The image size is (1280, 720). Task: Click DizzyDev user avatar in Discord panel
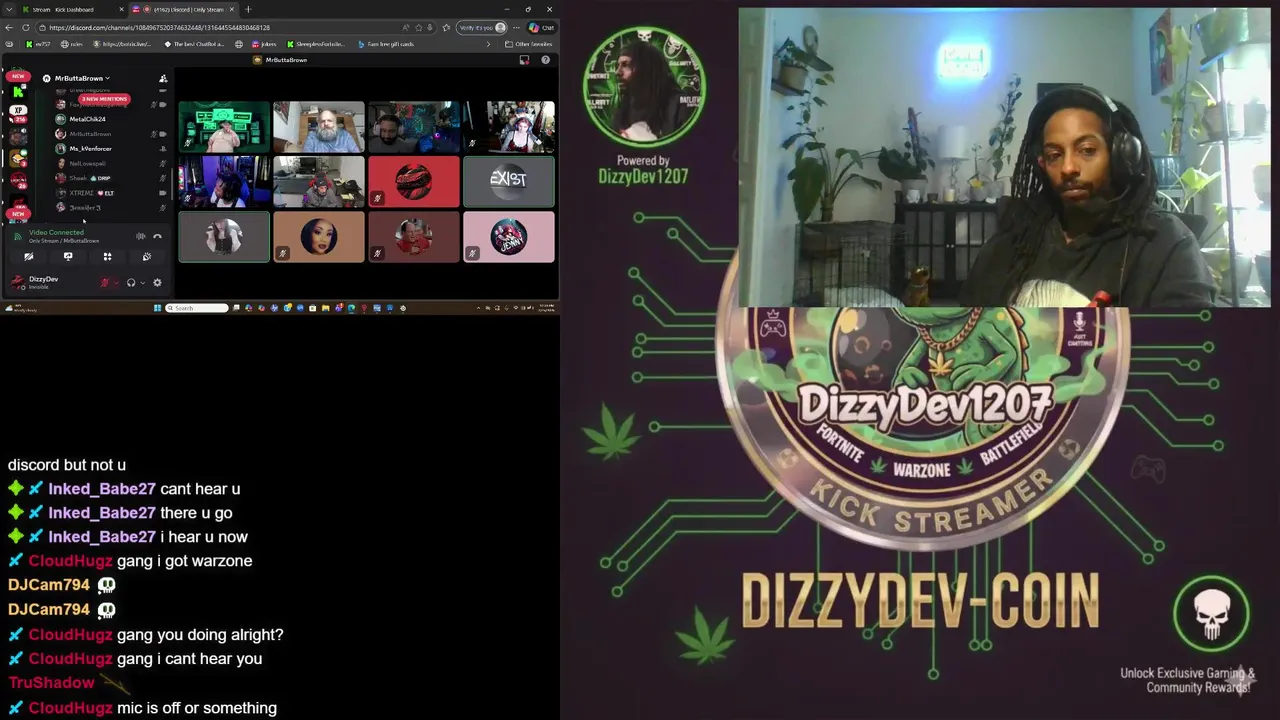17,283
